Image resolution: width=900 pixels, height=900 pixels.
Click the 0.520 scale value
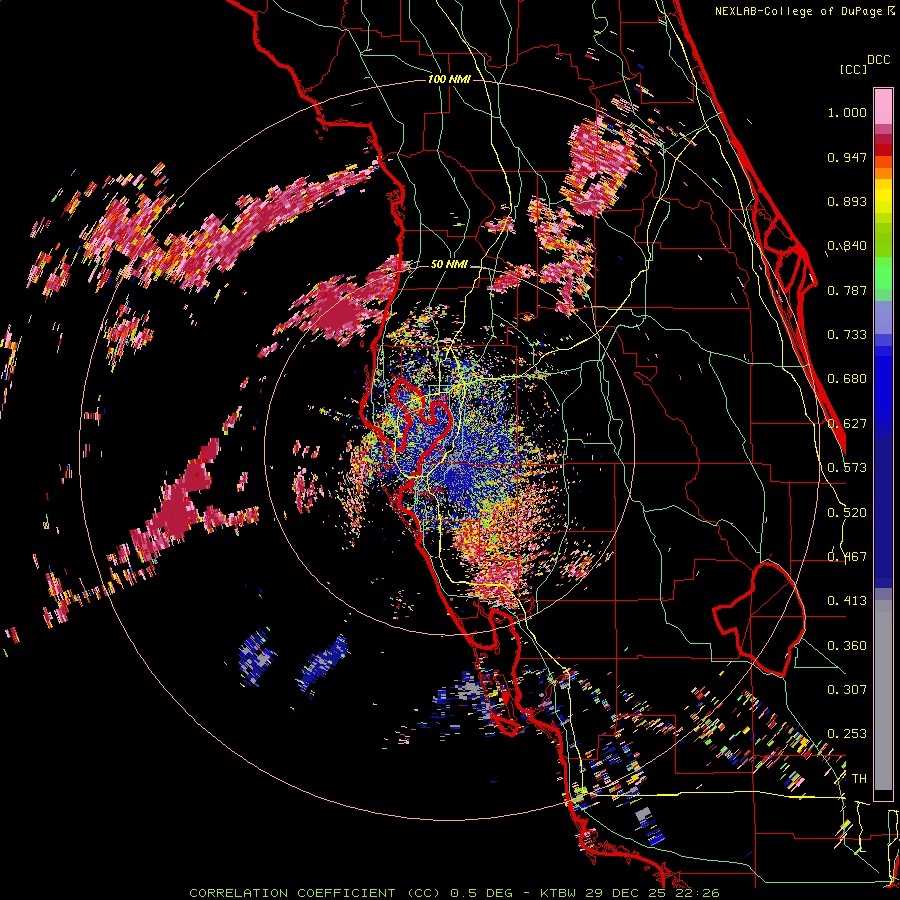tap(847, 513)
